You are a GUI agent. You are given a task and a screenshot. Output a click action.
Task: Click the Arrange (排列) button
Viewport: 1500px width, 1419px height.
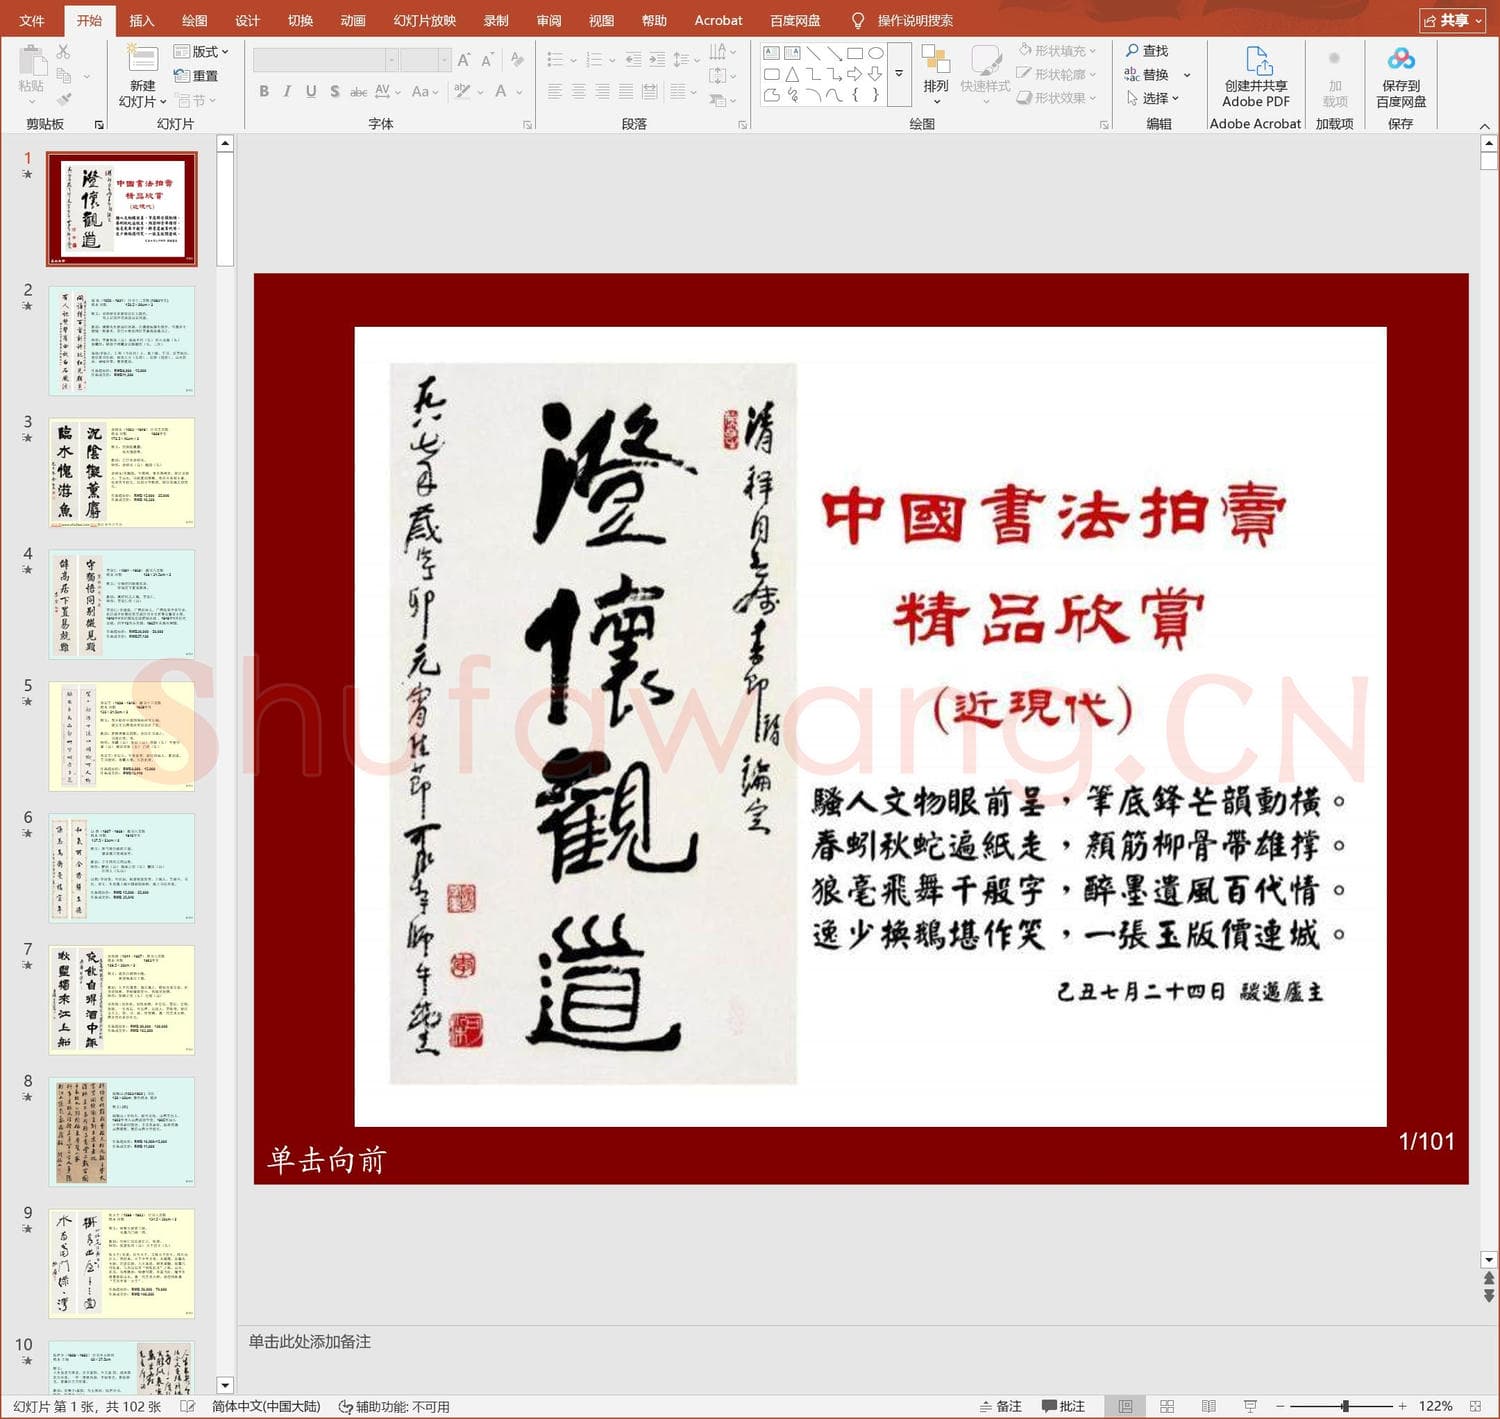(936, 75)
